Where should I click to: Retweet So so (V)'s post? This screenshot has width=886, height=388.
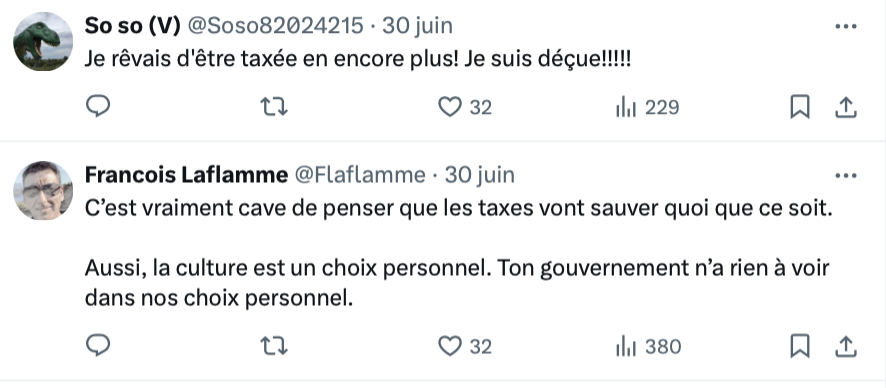click(274, 106)
